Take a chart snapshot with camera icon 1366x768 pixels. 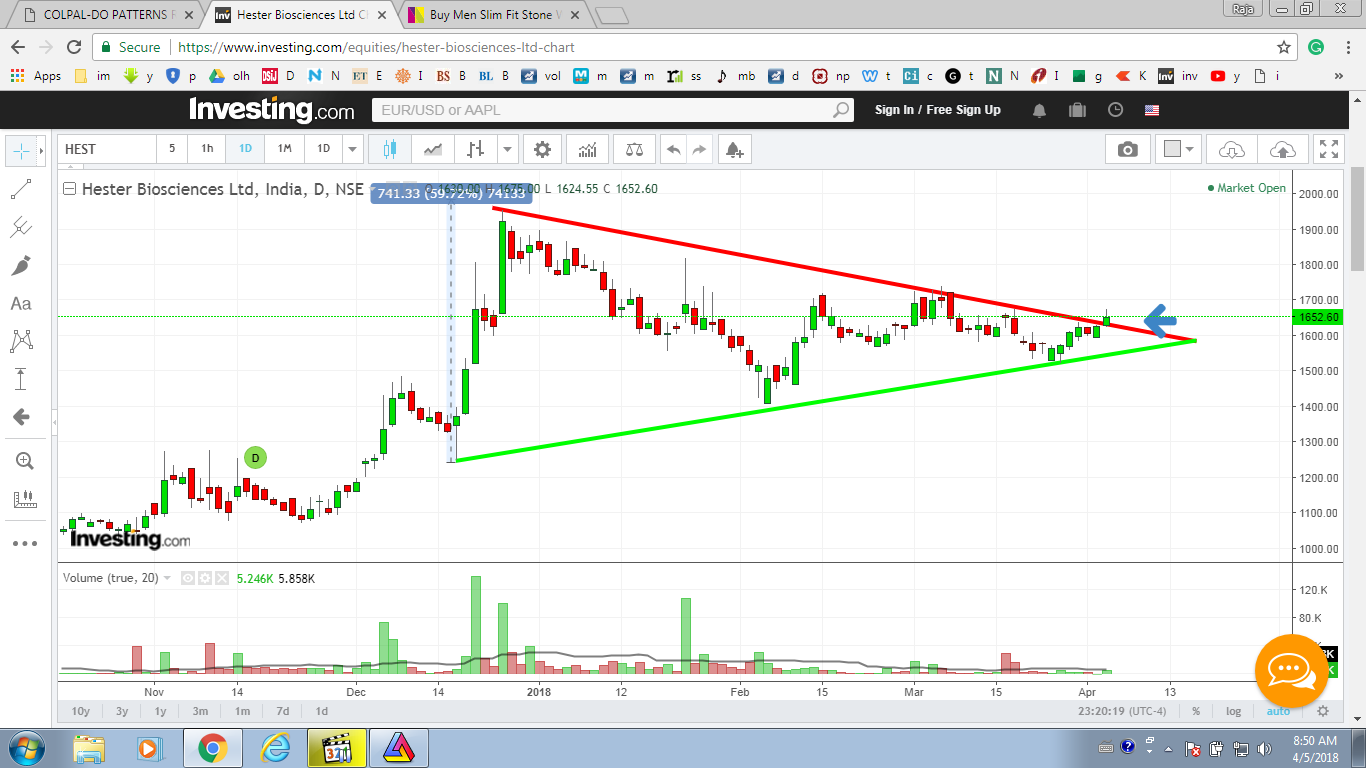pos(1128,149)
